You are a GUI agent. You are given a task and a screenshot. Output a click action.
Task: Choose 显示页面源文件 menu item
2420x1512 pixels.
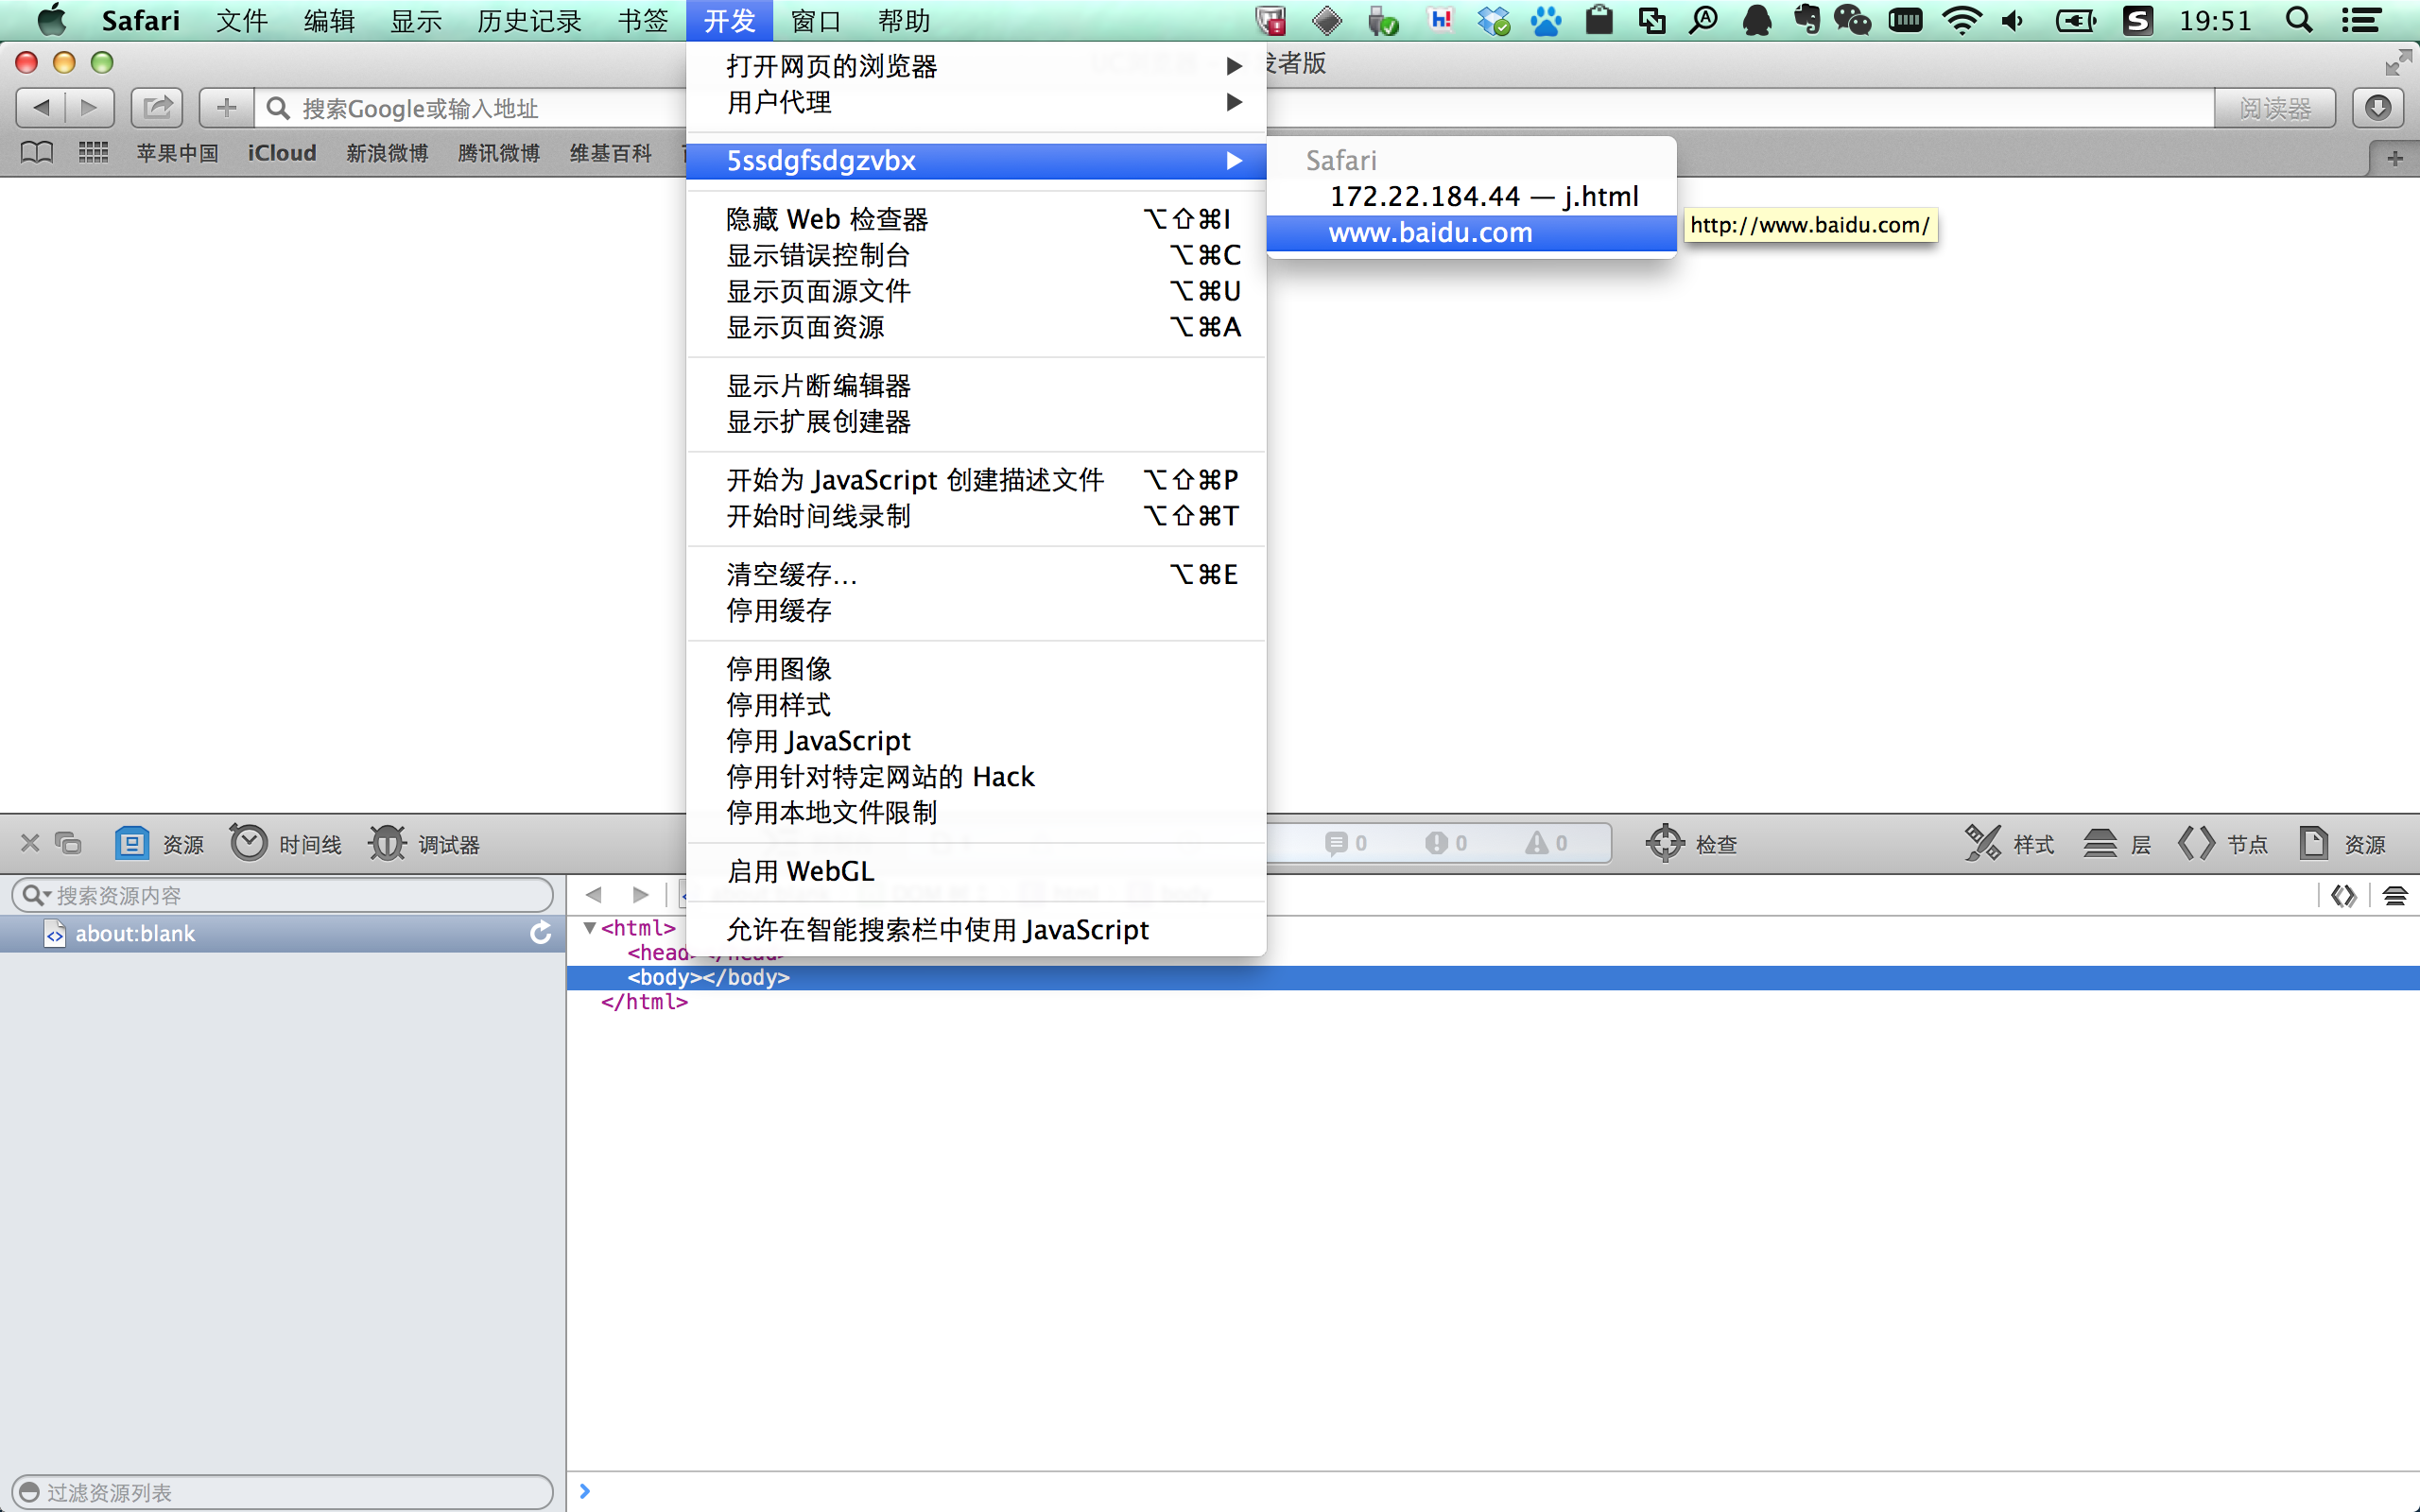976,291
